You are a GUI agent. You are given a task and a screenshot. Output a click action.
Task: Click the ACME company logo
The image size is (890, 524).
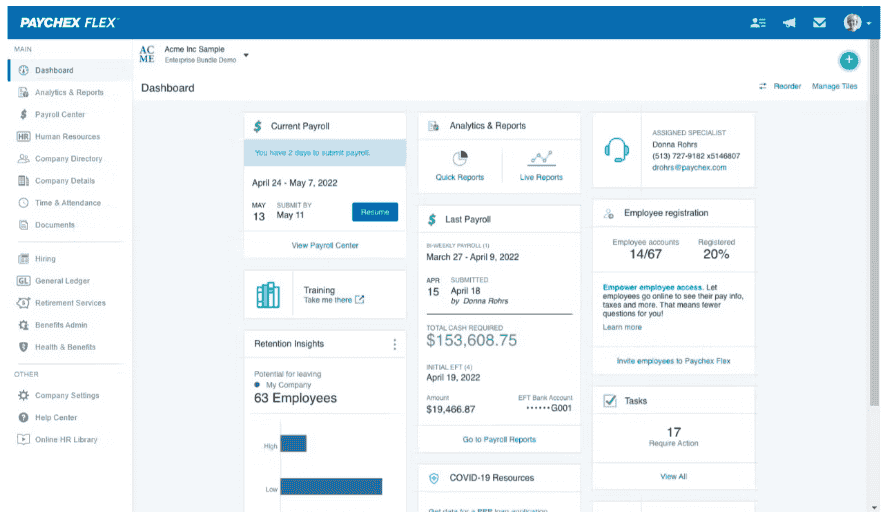tap(147, 55)
